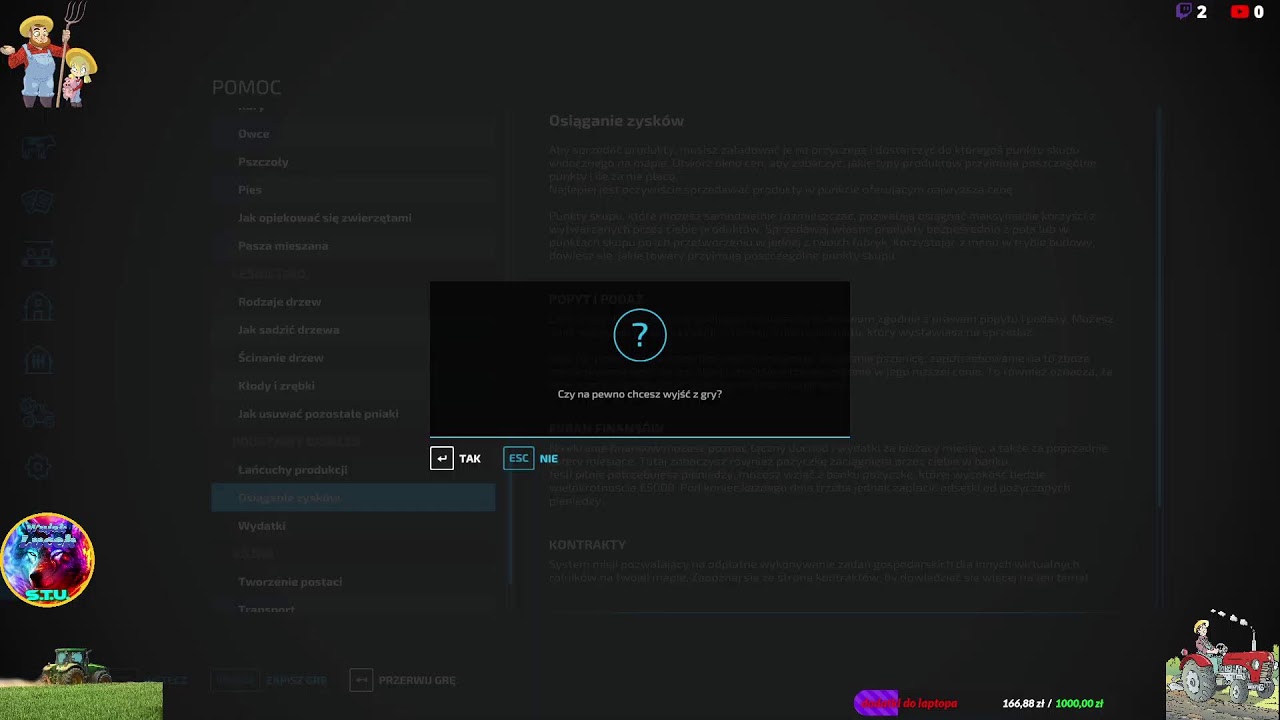Select the highlighted Osiąganie zysków topic
This screenshot has height=720, width=1280.
point(353,497)
